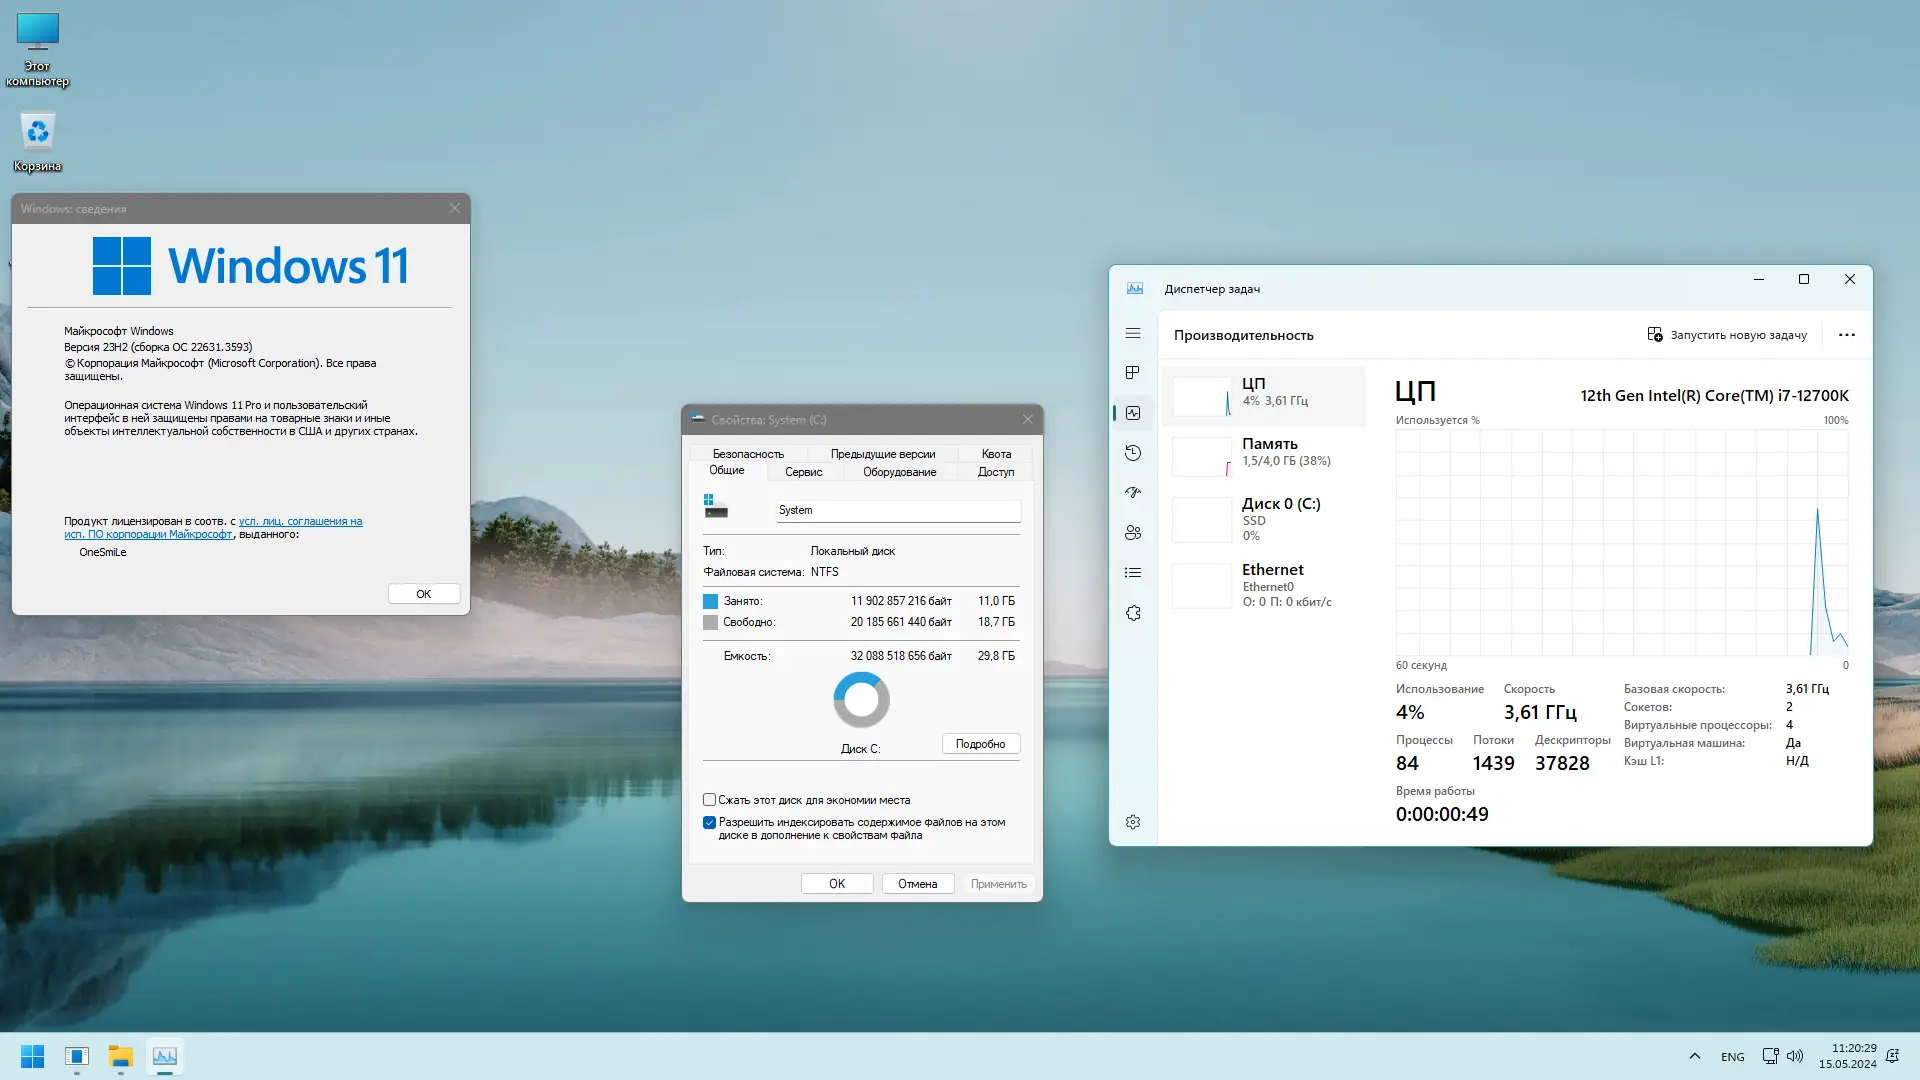Open App history page icon
The height and width of the screenshot is (1080, 1920).
pos(1132,453)
